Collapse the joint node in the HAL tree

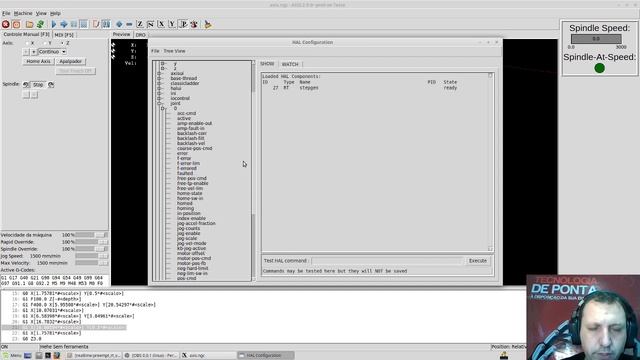[x=159, y=103]
